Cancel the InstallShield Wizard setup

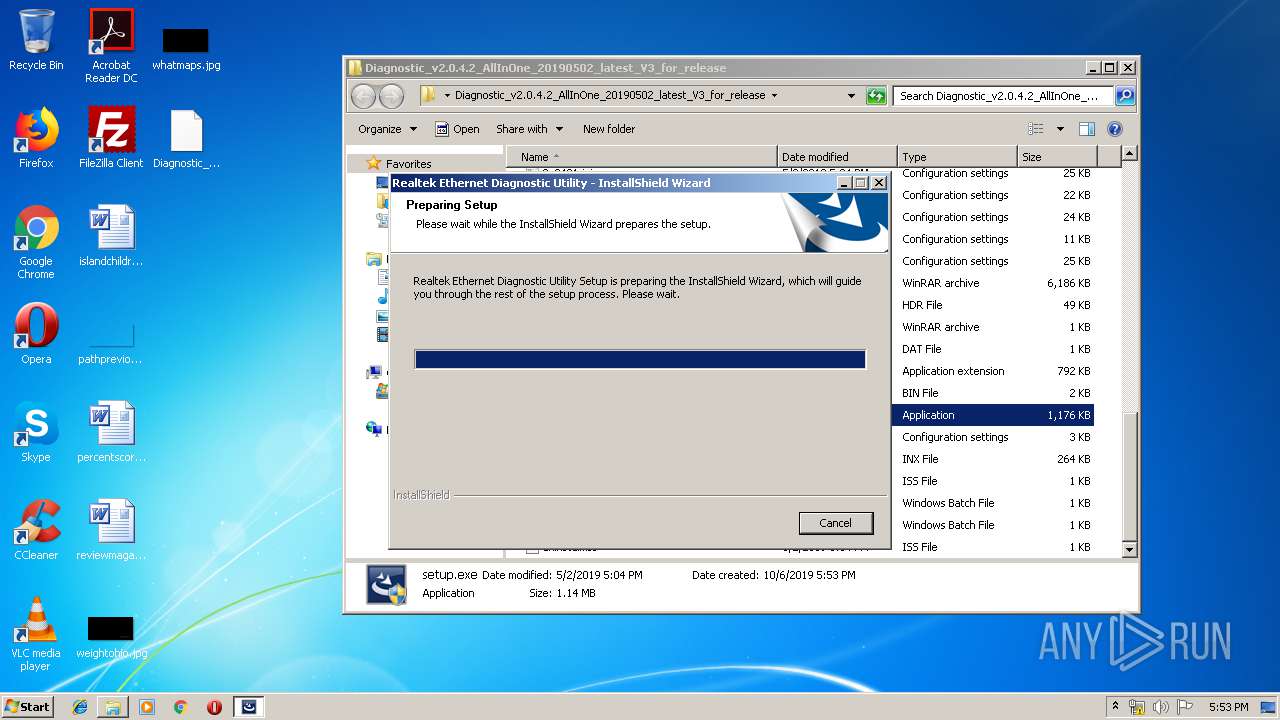coord(836,523)
